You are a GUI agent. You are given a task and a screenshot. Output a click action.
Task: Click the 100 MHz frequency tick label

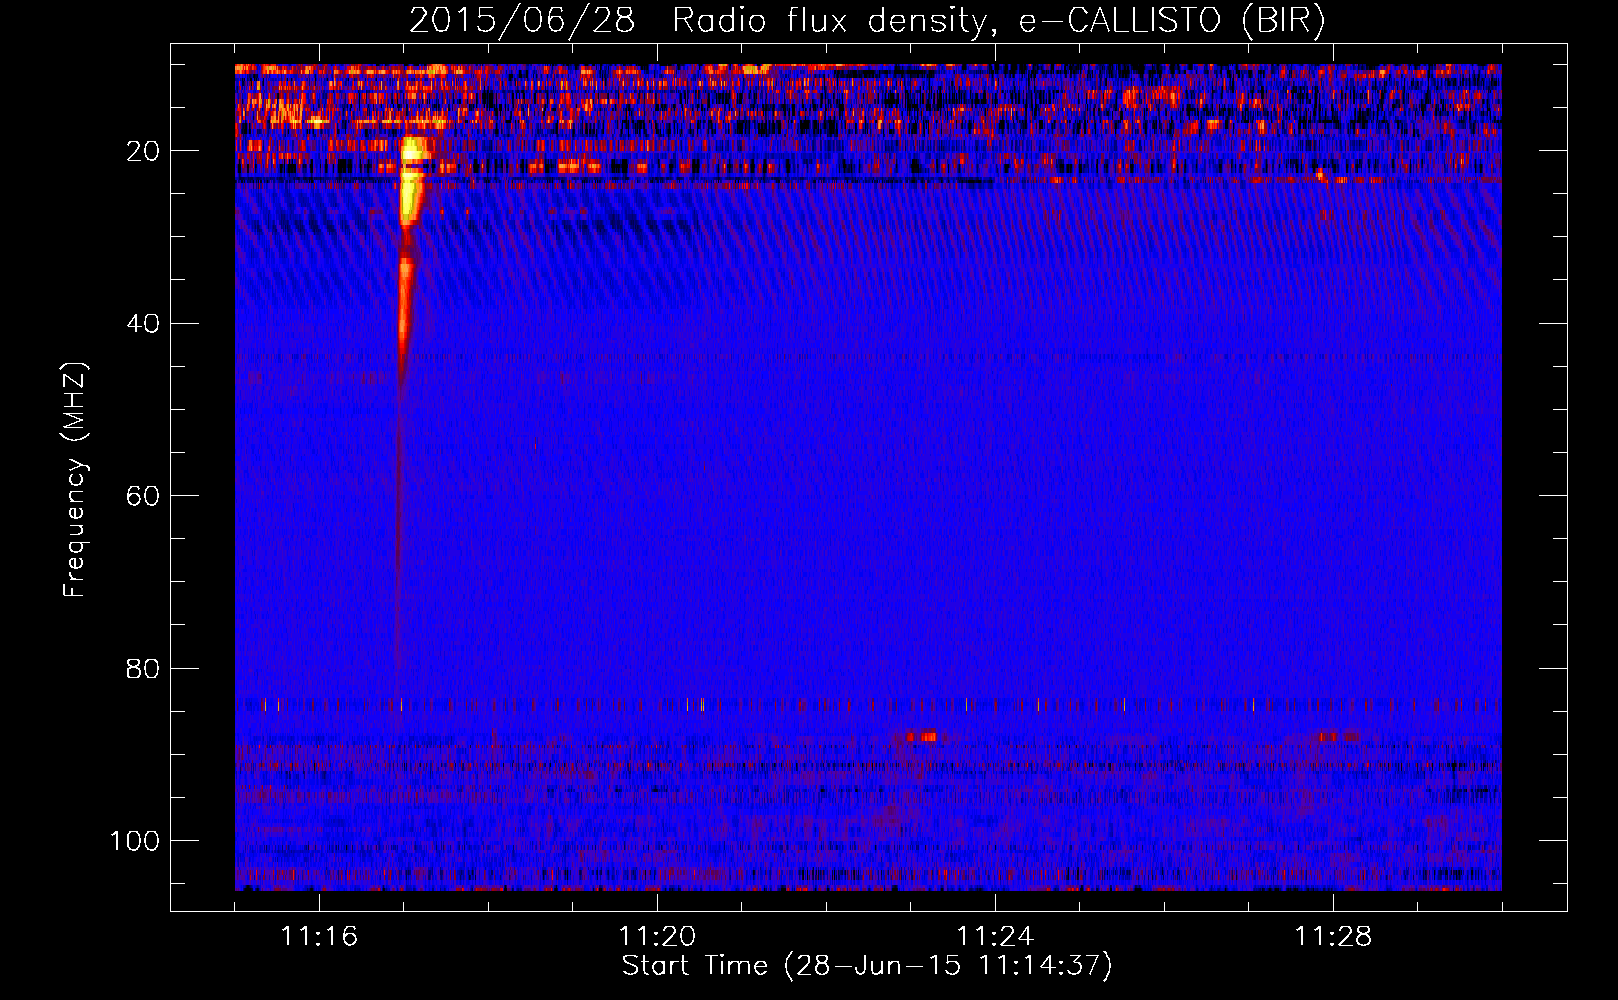[135, 841]
